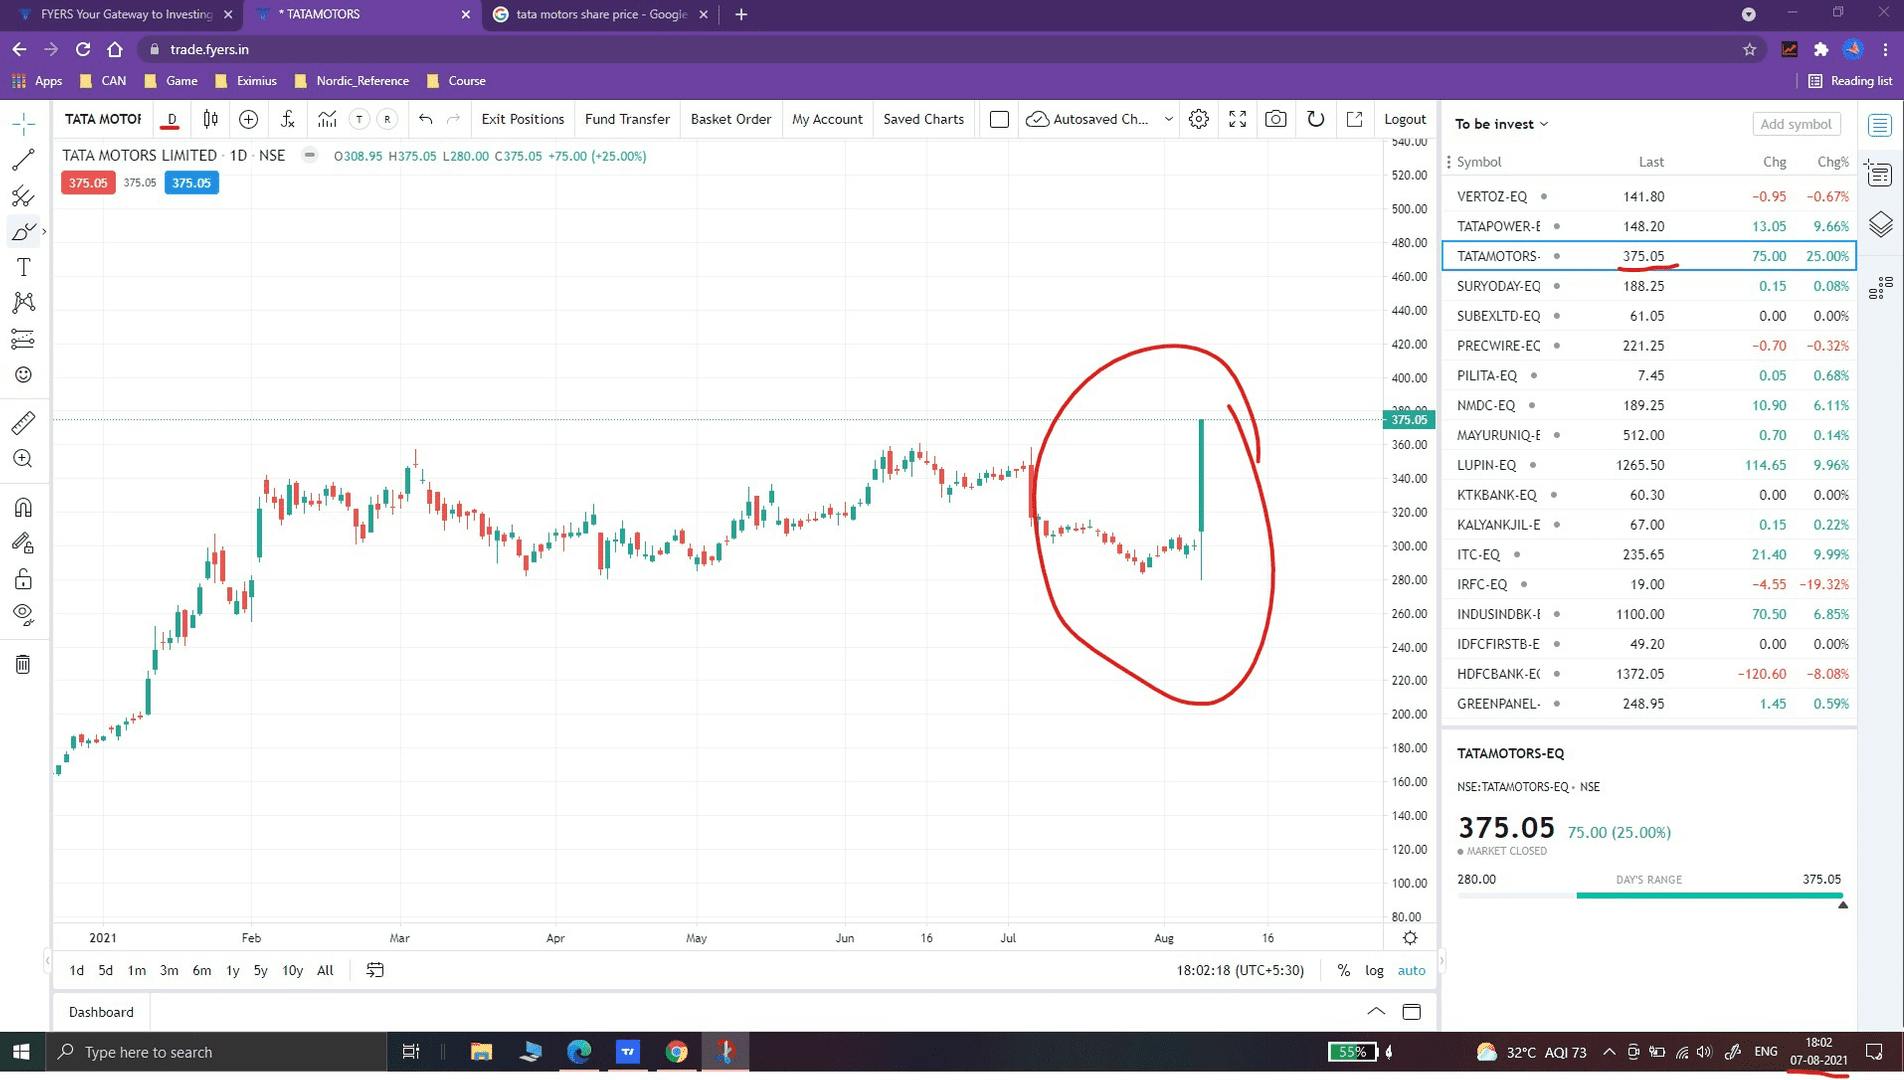Change the D interval in toolbar

point(171,119)
